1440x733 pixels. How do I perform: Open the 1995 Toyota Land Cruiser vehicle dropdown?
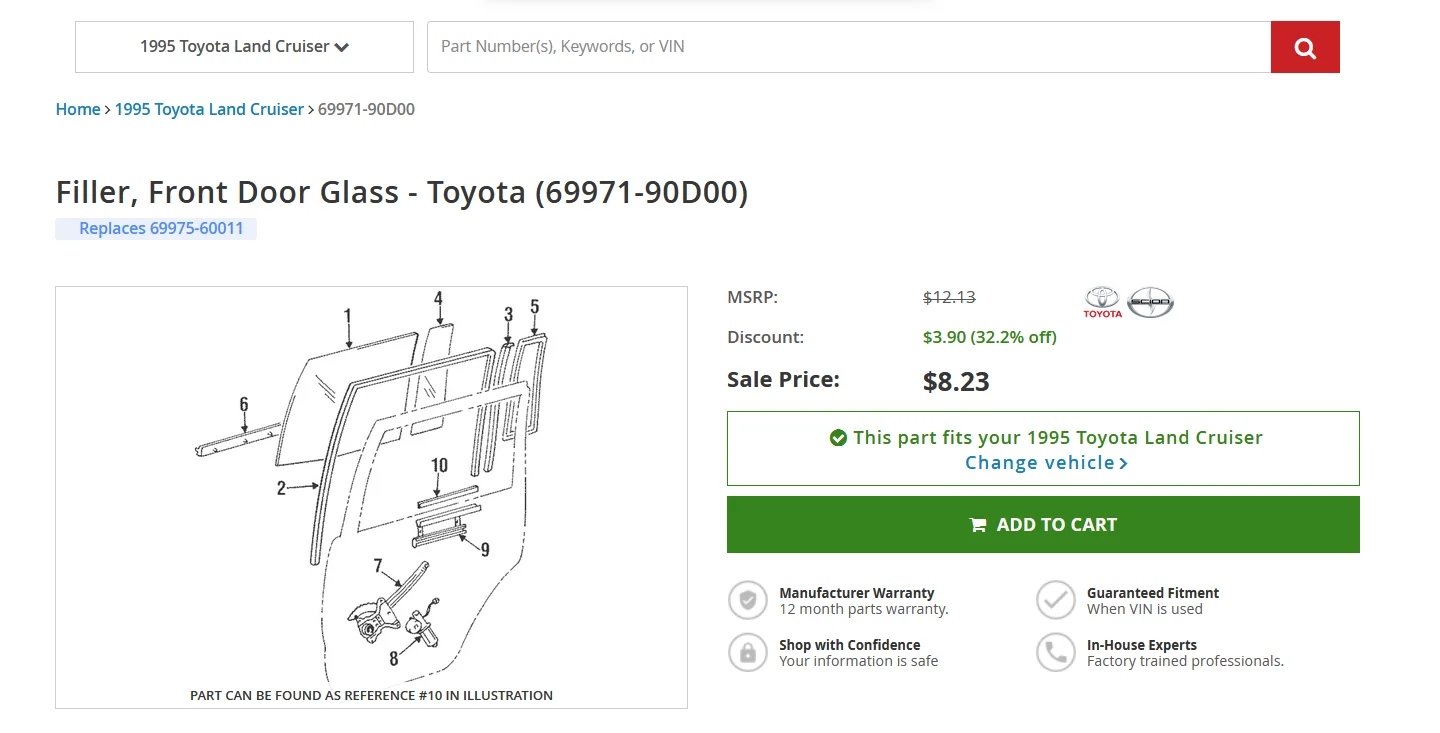(x=244, y=47)
